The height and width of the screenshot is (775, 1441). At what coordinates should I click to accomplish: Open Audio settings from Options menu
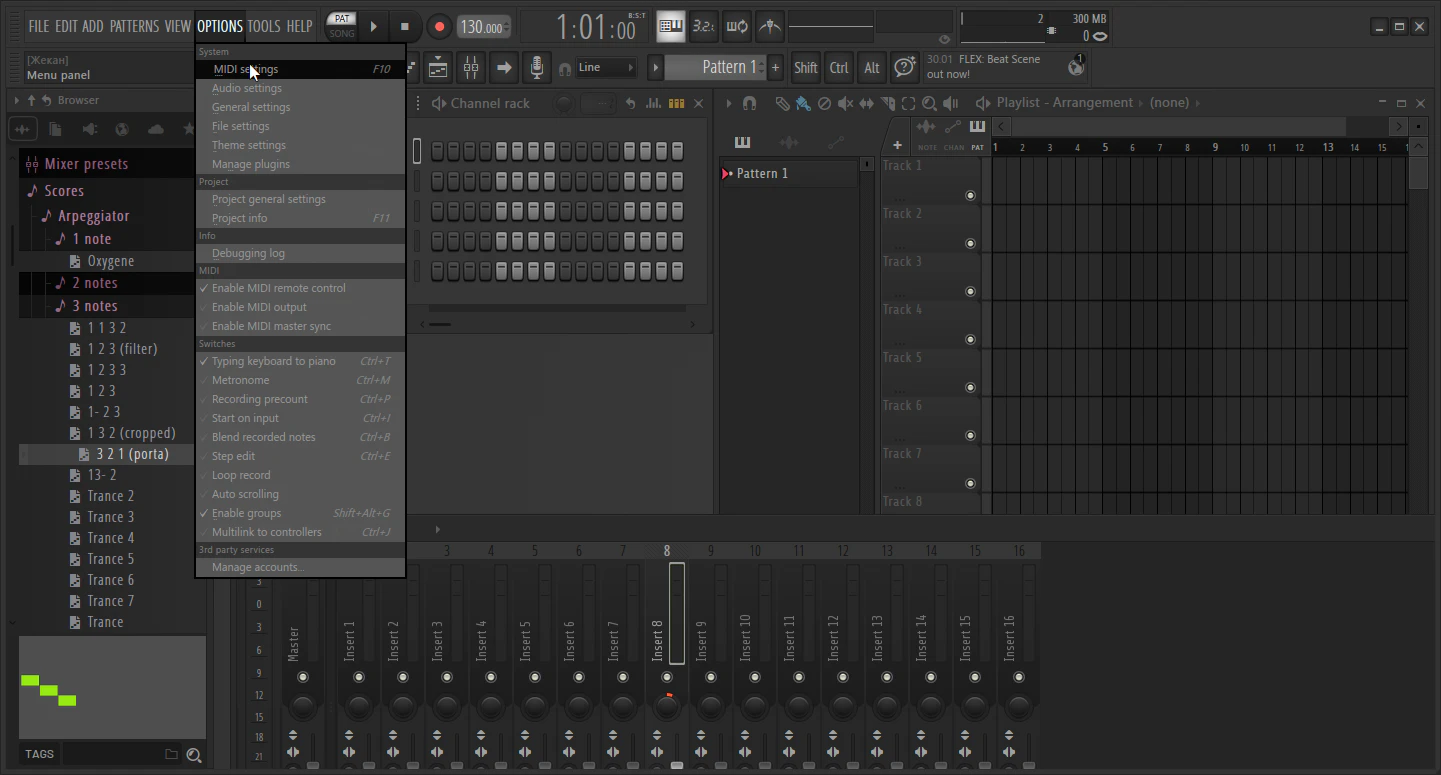click(x=246, y=88)
